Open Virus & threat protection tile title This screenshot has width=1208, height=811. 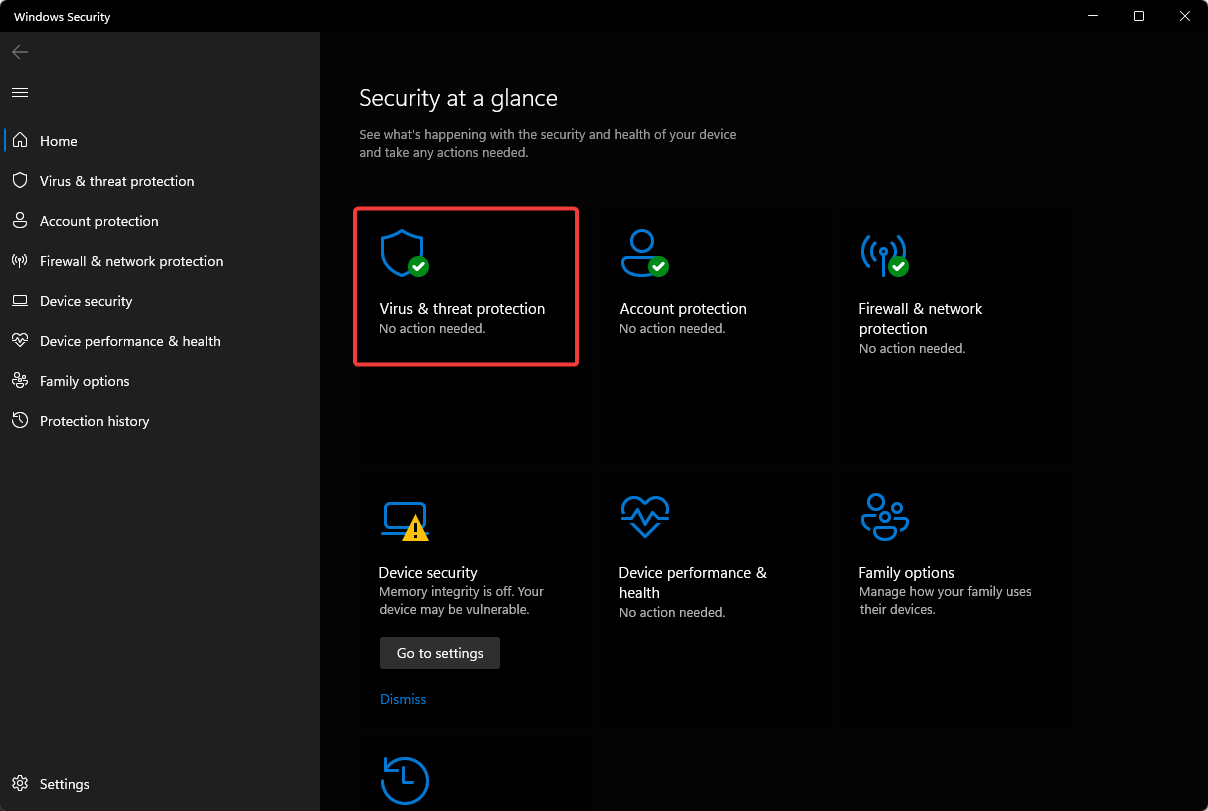pos(462,309)
